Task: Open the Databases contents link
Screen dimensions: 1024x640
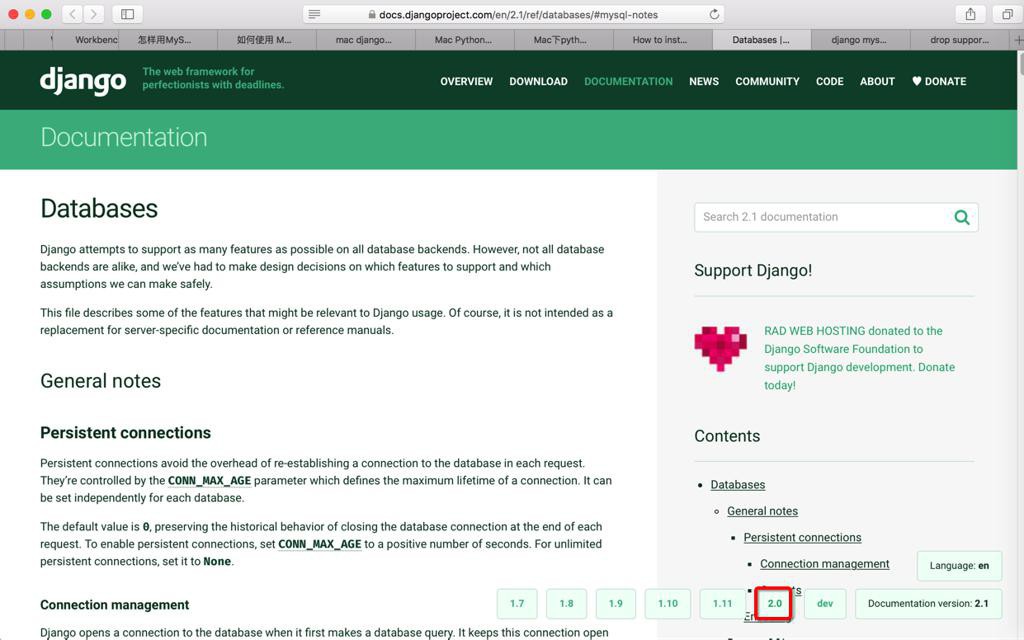Action: tap(737, 485)
